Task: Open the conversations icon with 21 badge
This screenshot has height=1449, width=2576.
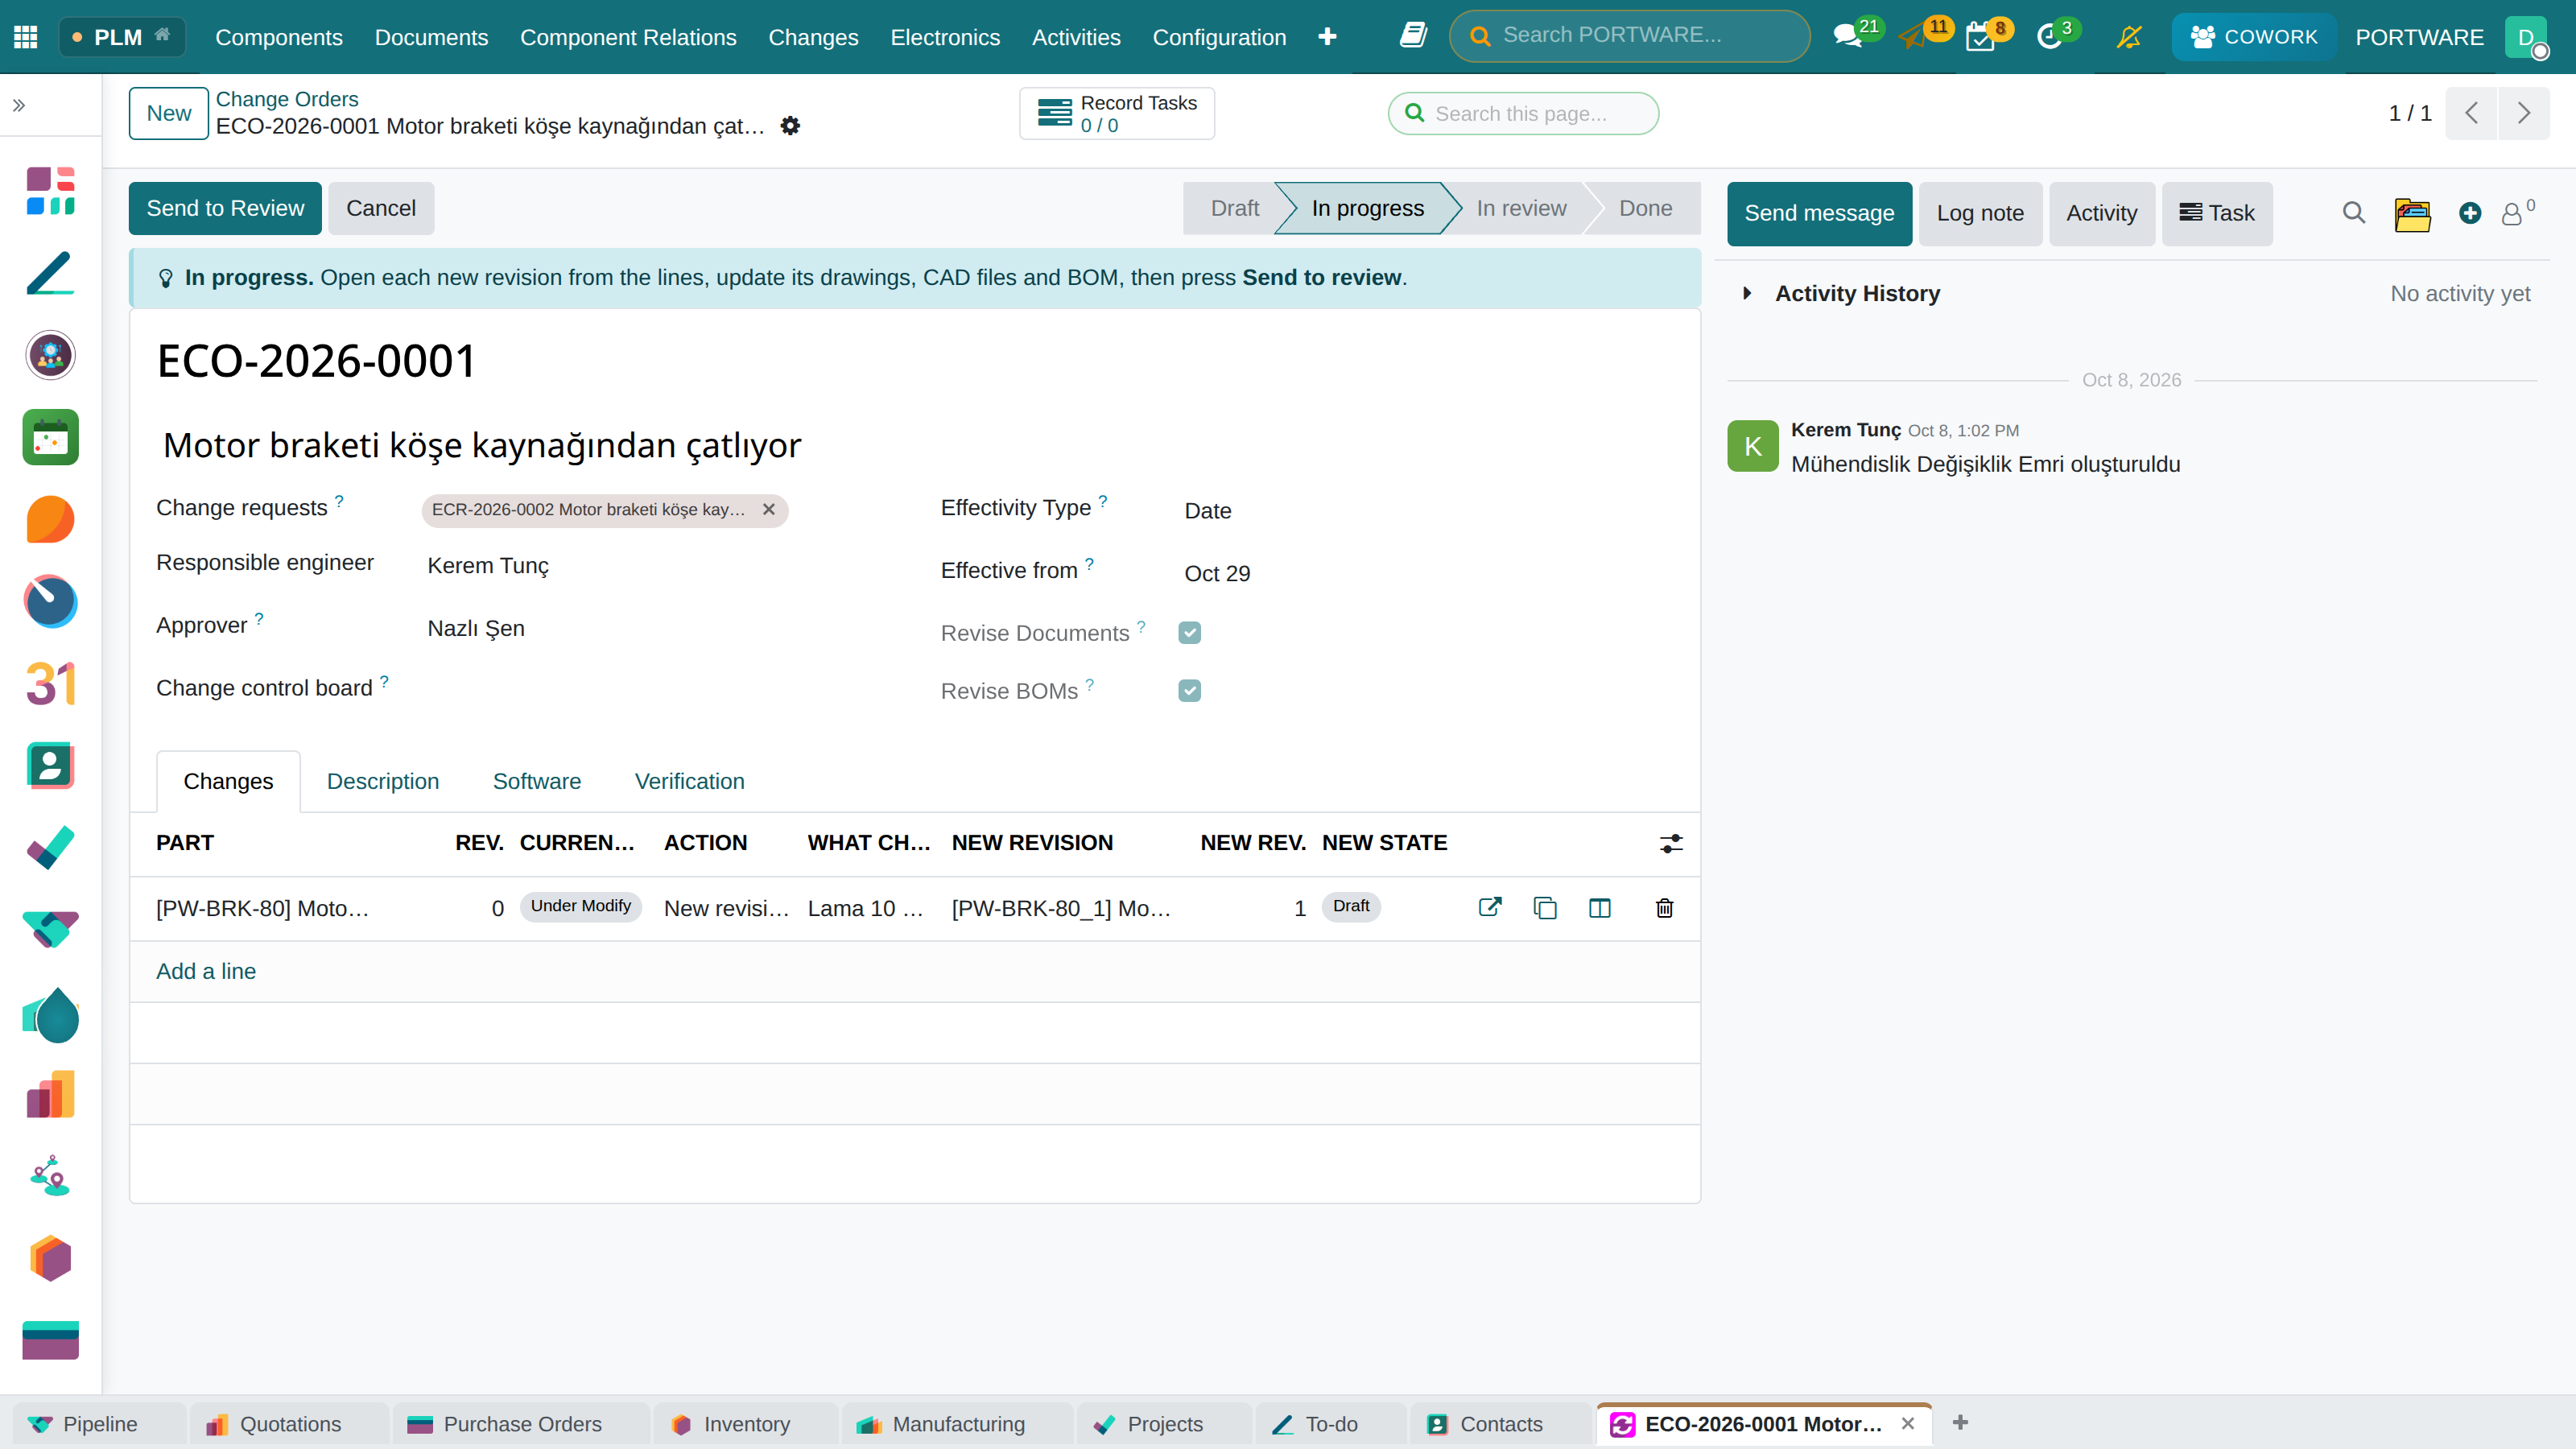Action: 1848,37
